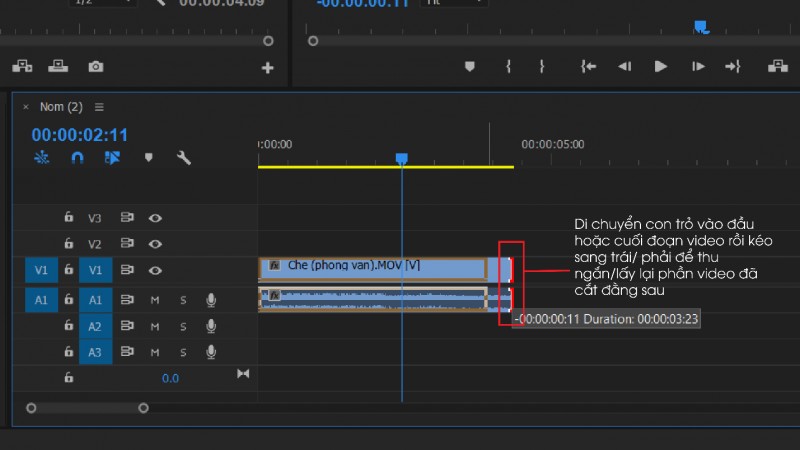Click the master track output icon

coord(243,374)
